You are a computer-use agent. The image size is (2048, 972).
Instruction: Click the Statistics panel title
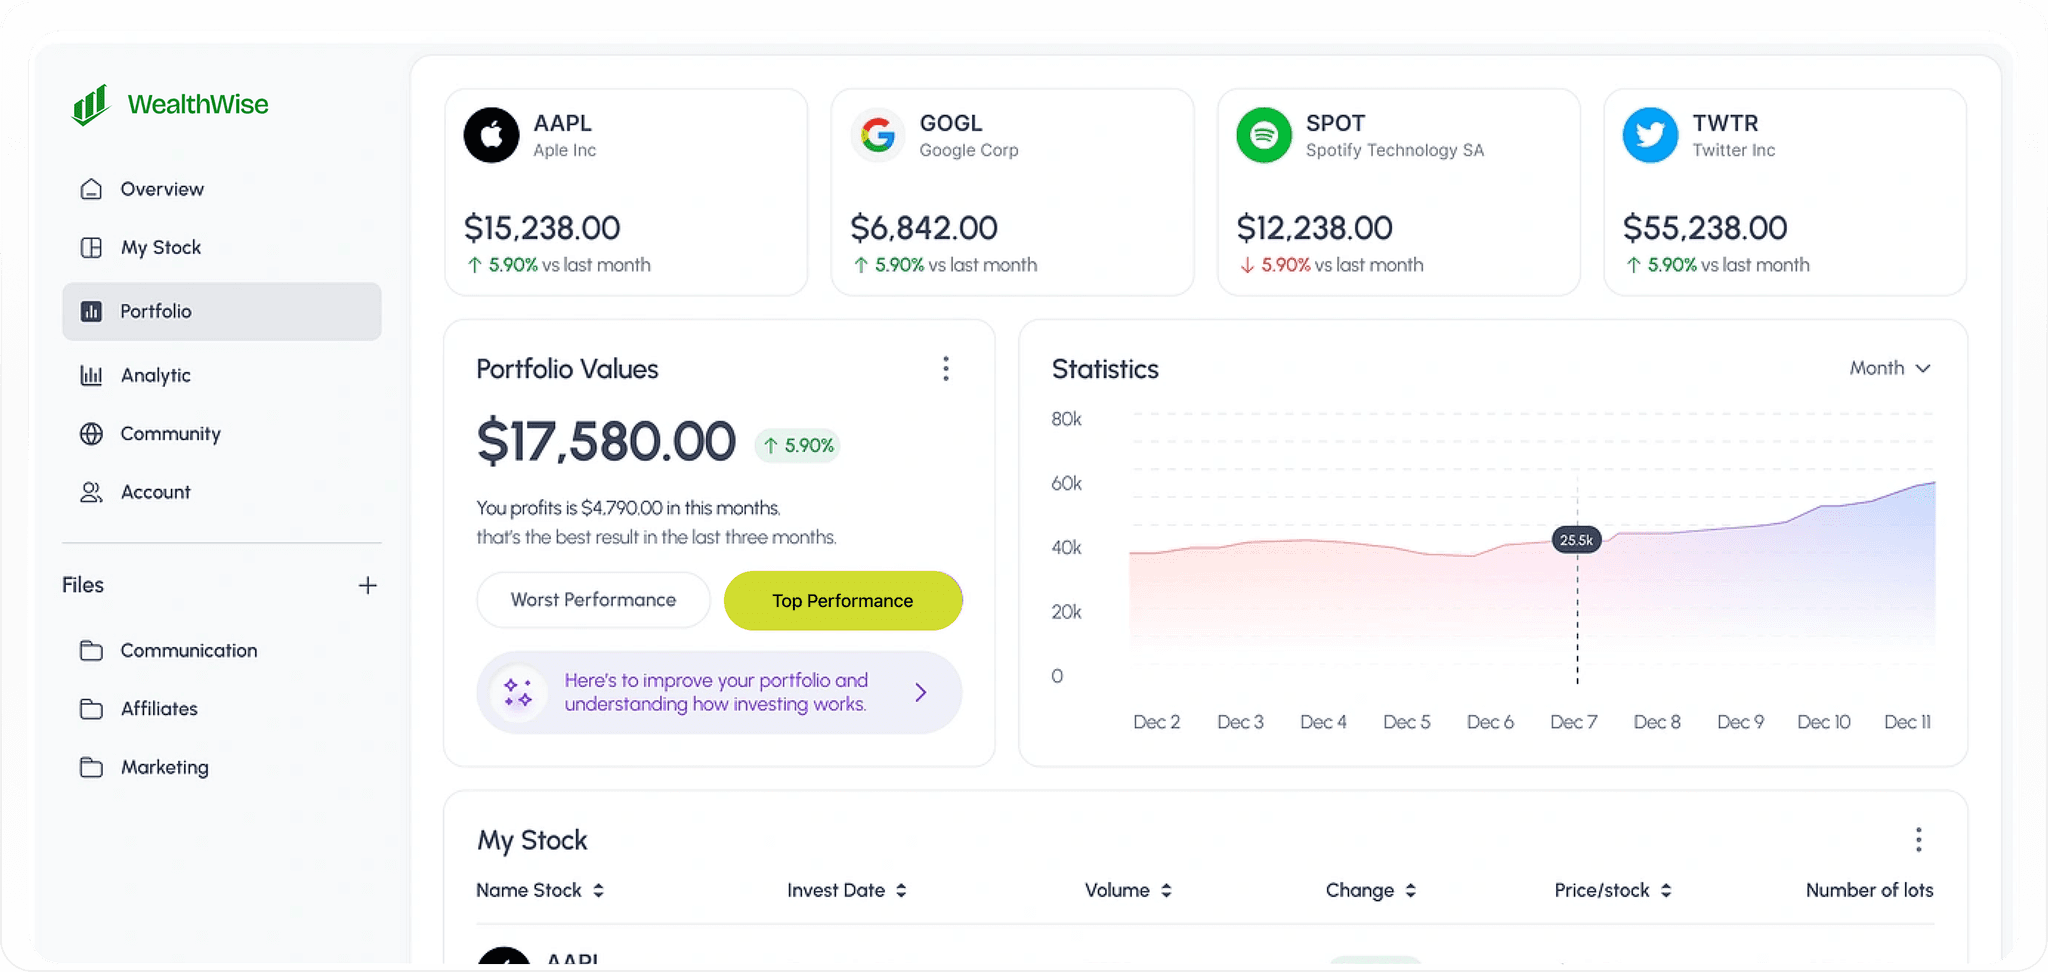1105,369
